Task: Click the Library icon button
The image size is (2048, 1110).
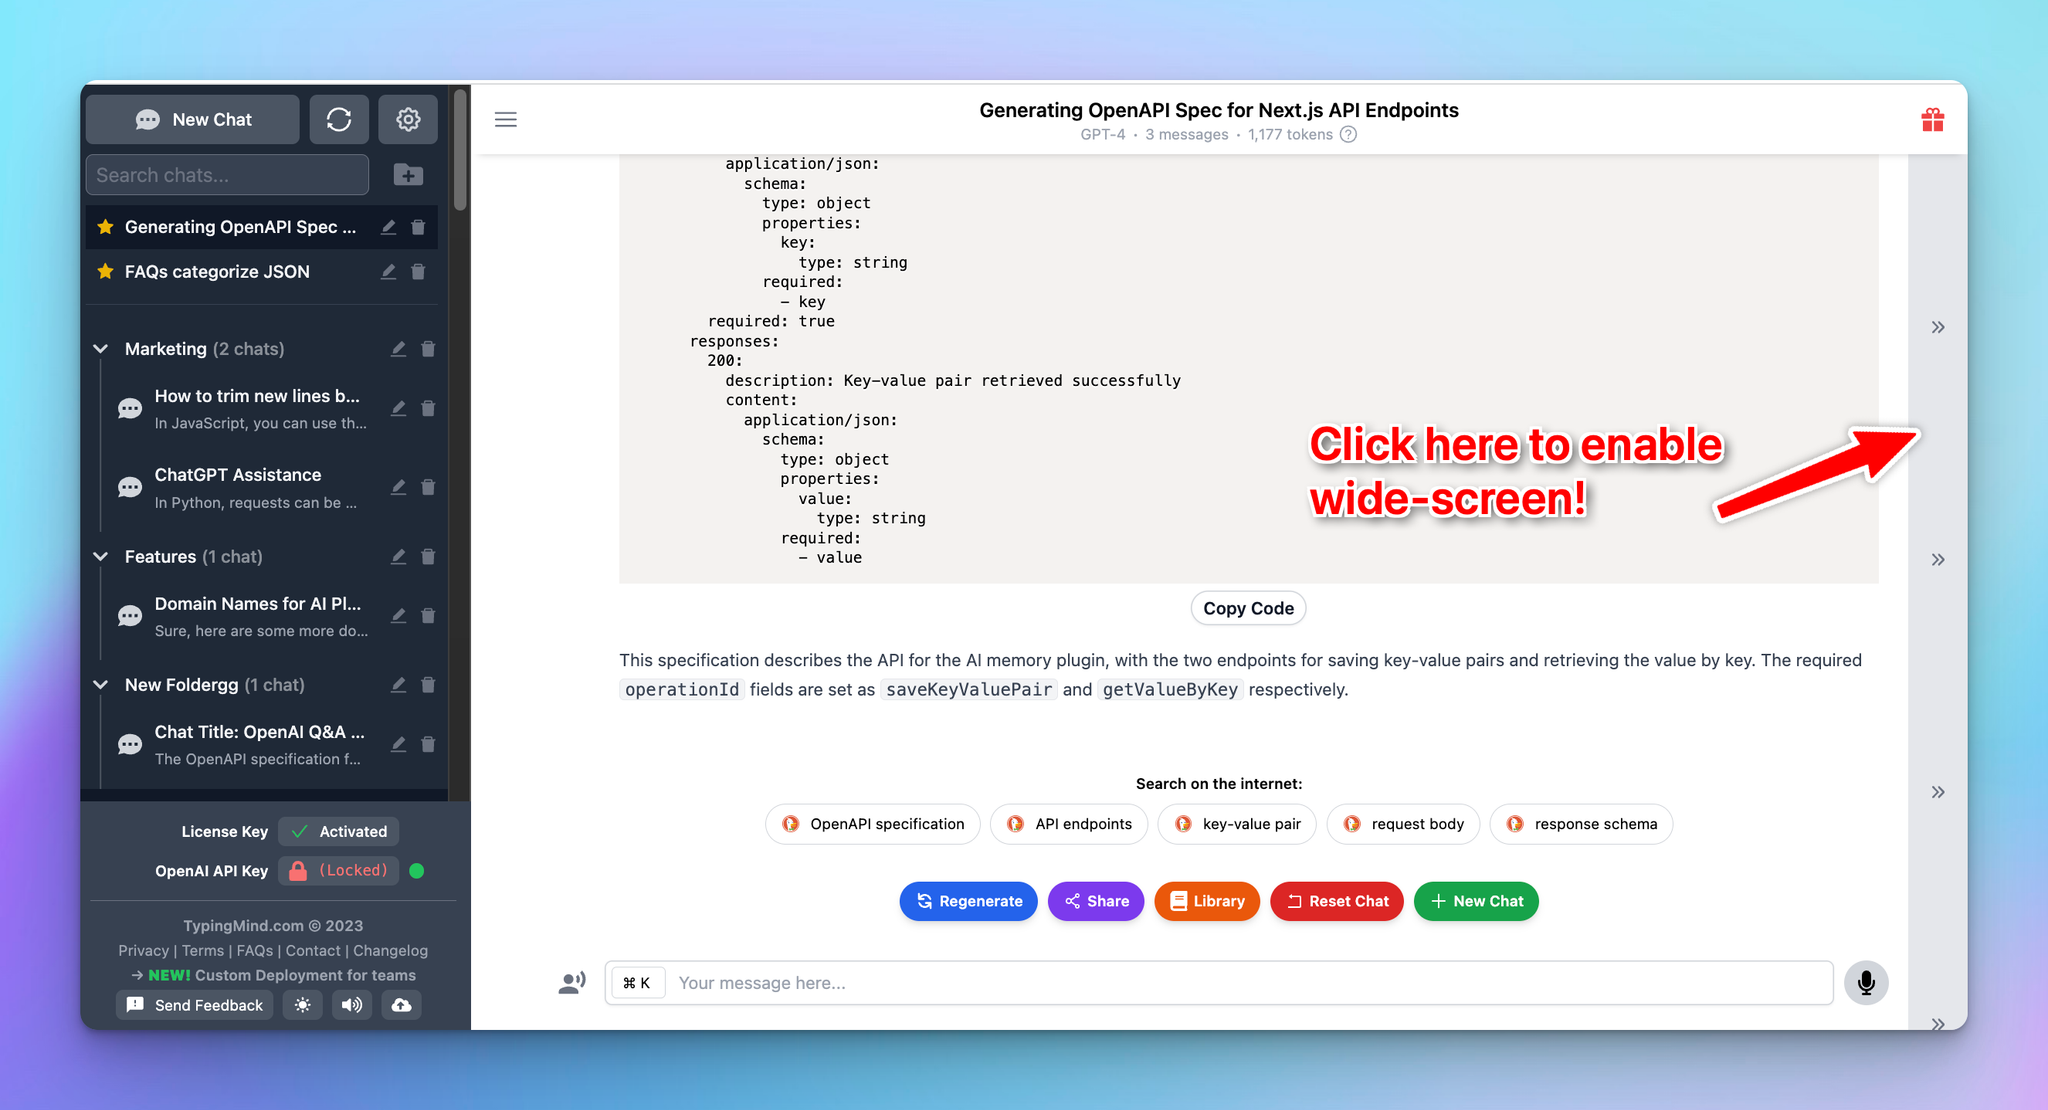Action: pos(1208,901)
